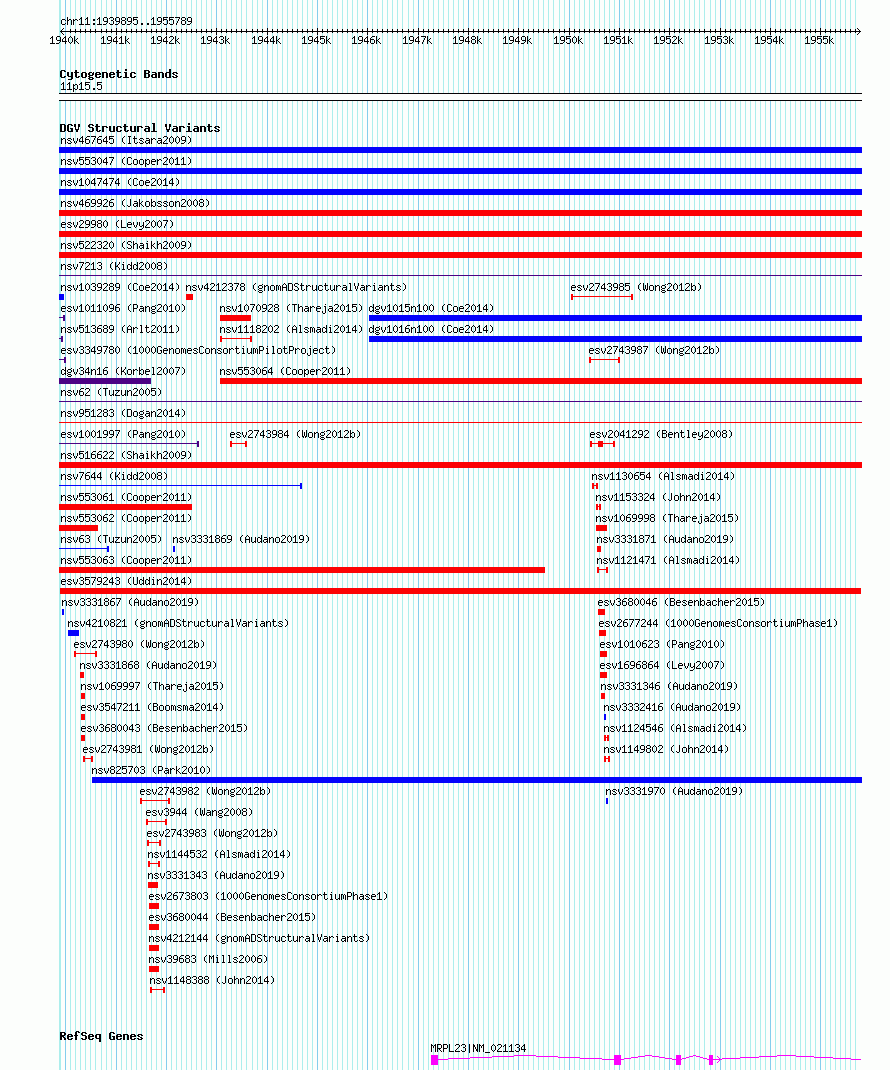Open esv2743982 (Wong2012b) label
This screenshot has width=890, height=1070.
[205, 792]
